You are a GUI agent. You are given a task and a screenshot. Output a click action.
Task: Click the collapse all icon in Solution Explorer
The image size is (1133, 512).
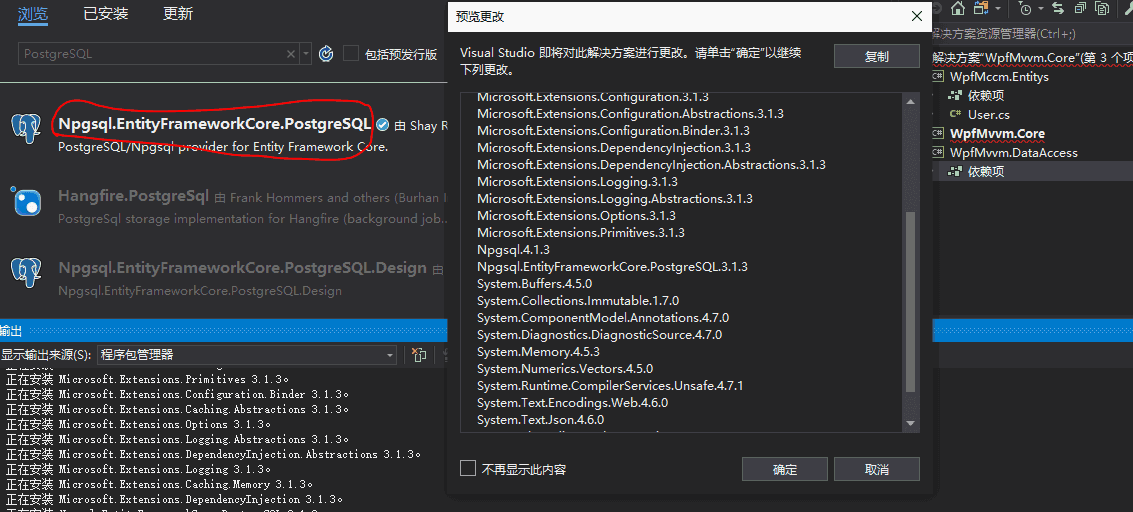click(1080, 9)
